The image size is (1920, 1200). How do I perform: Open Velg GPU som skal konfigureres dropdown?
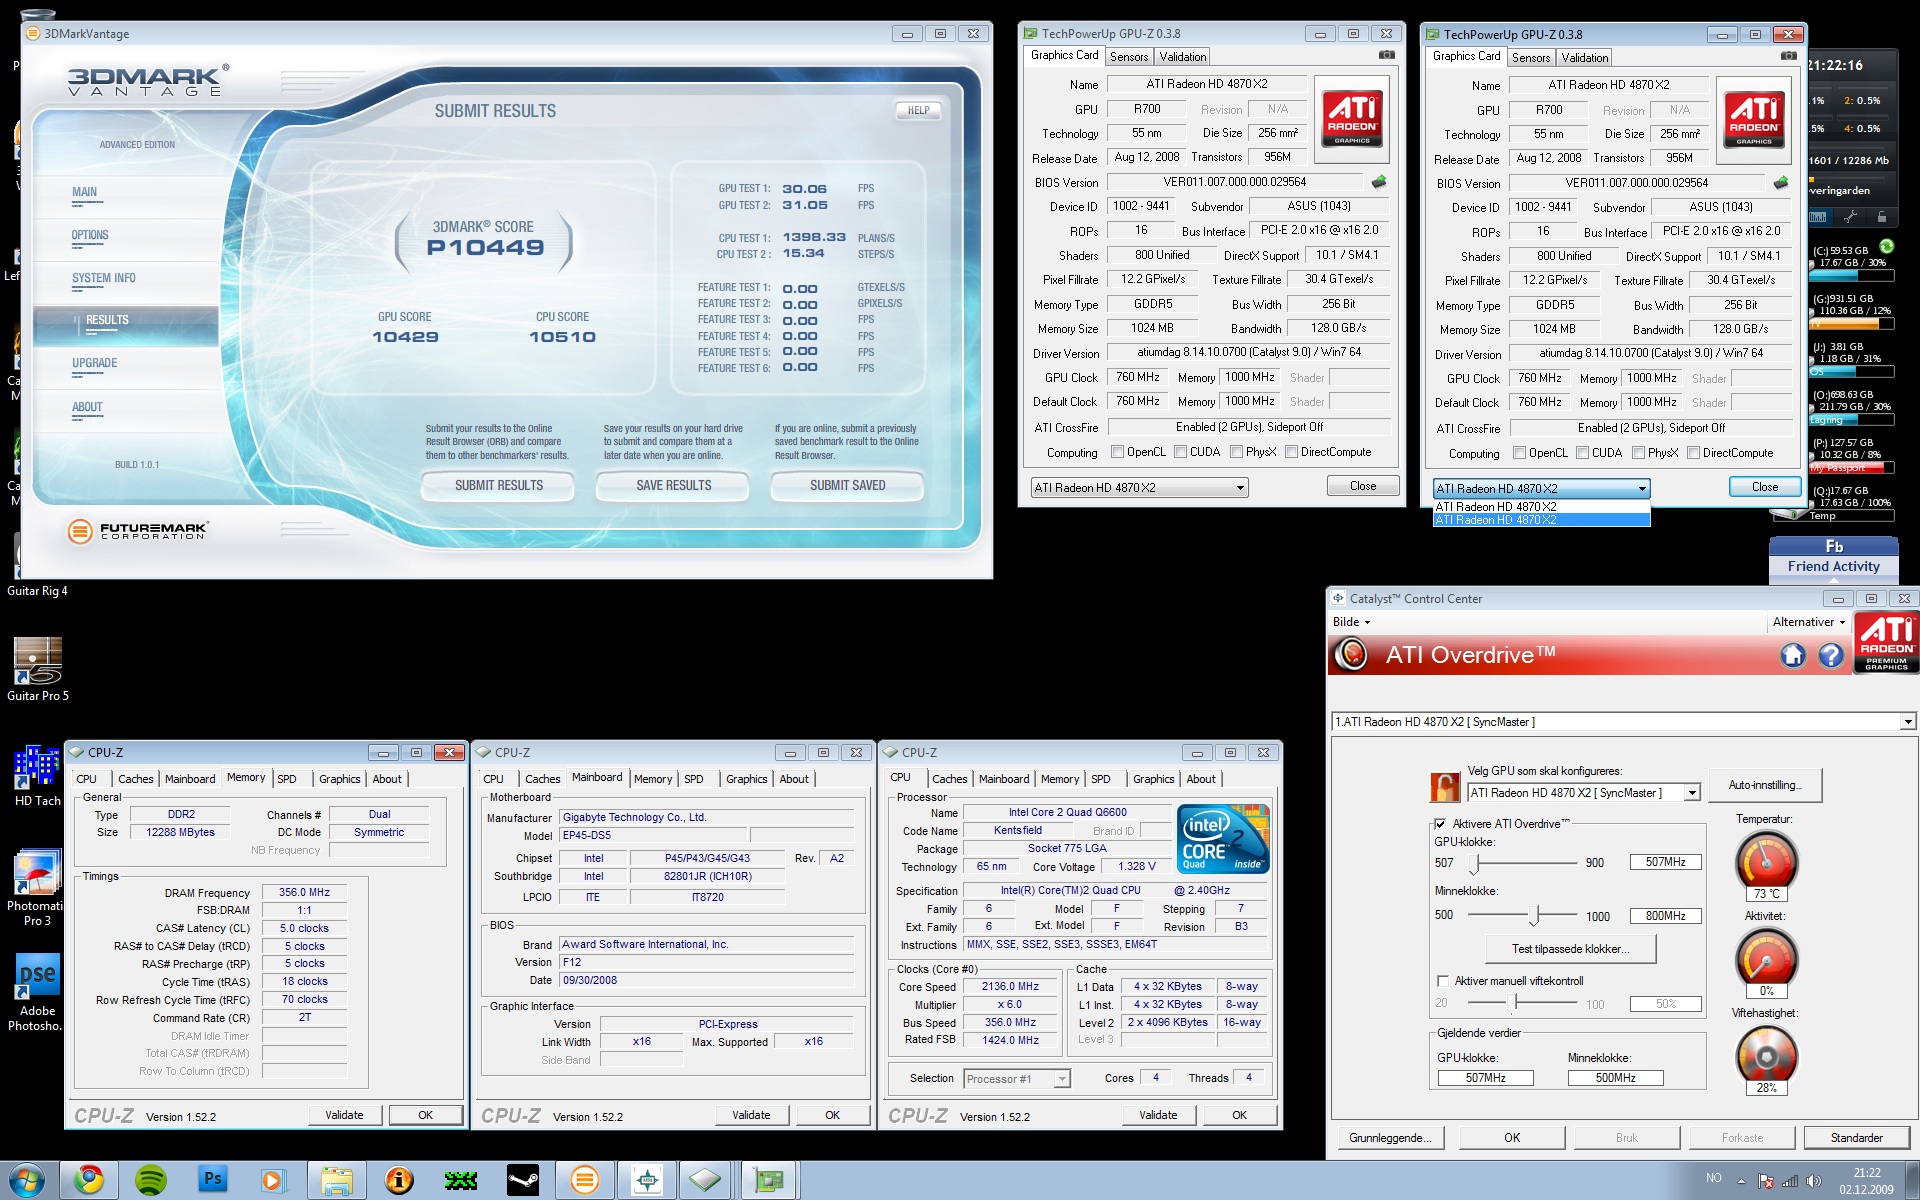tap(1584, 793)
